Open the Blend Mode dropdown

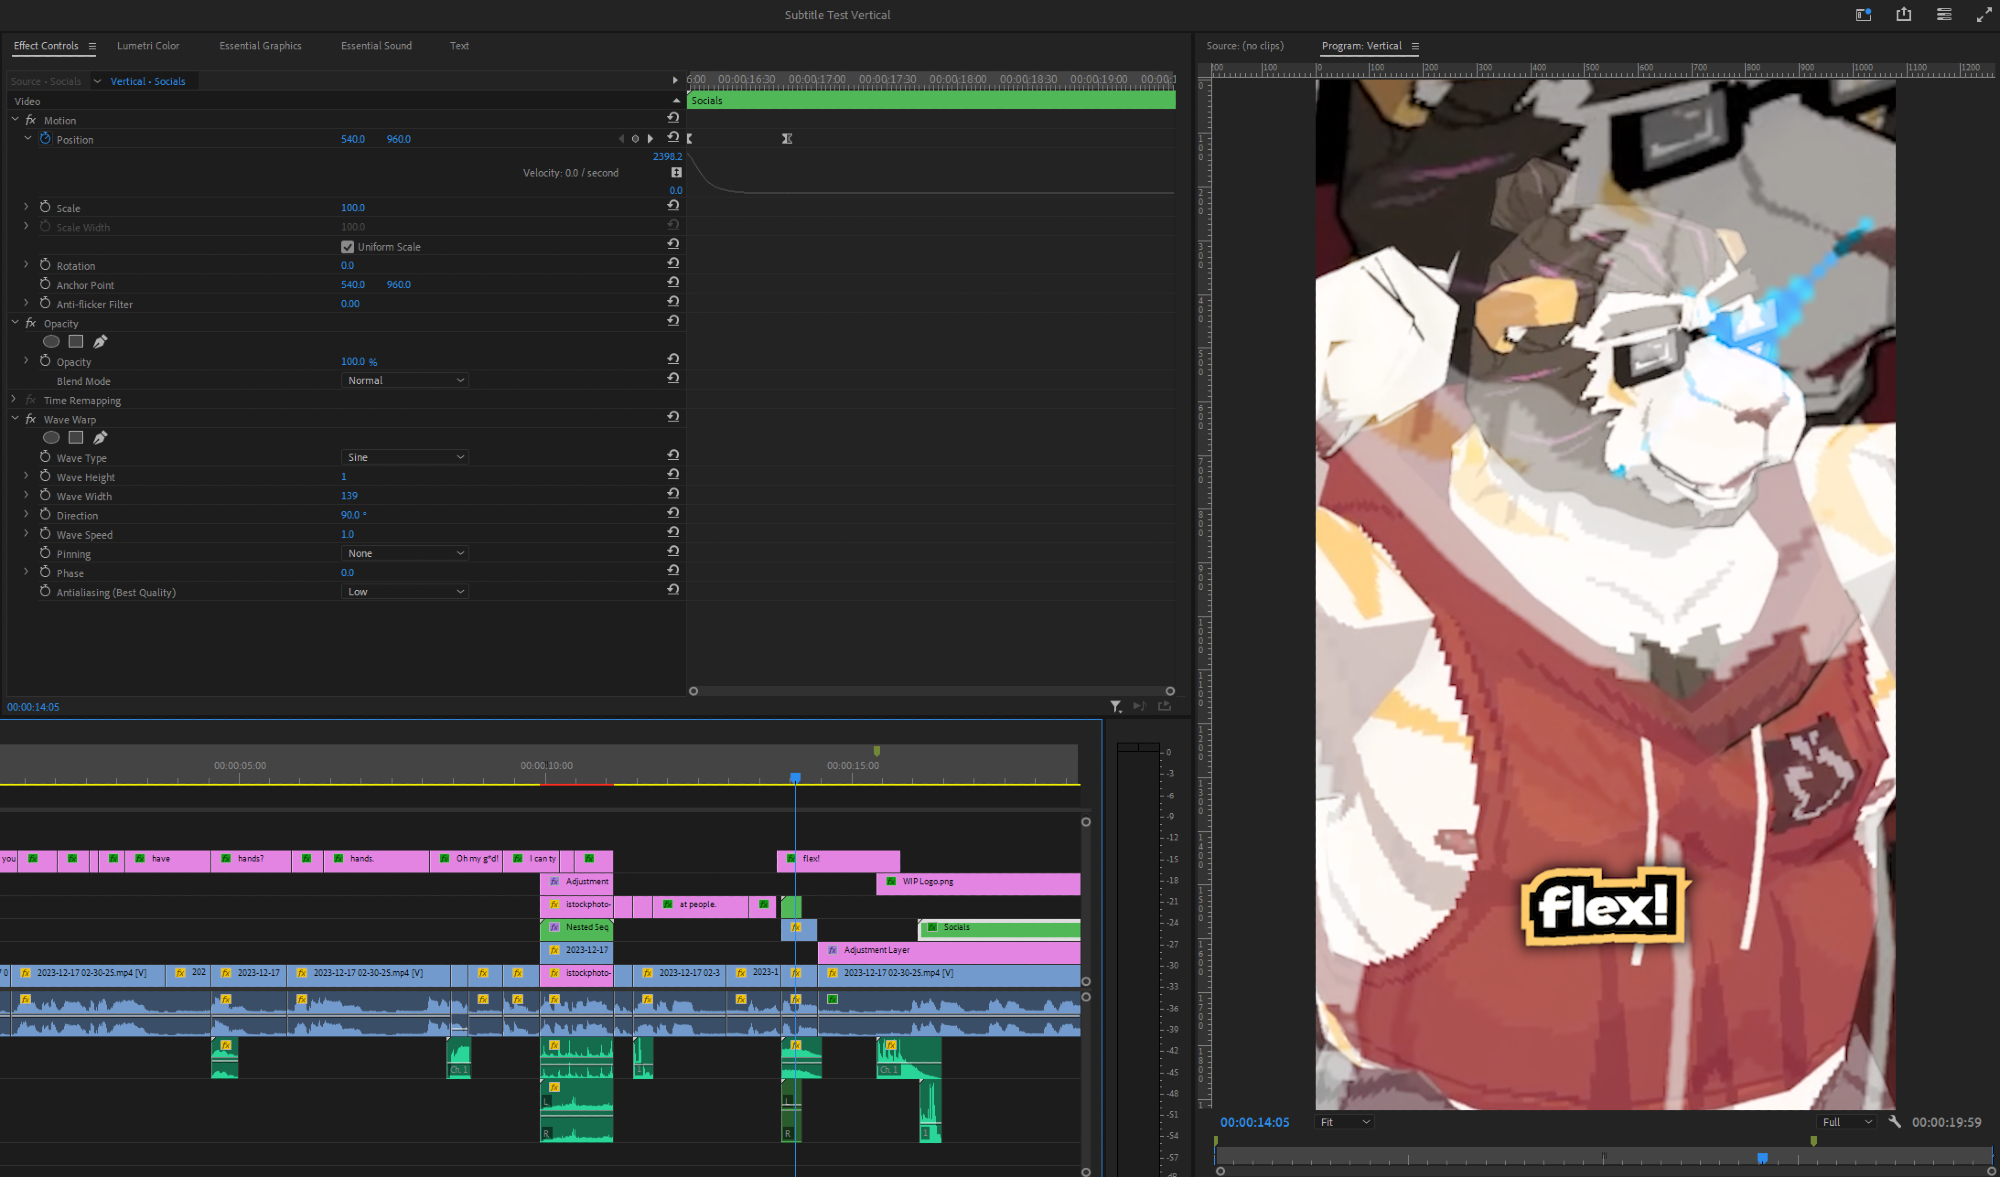coord(405,381)
